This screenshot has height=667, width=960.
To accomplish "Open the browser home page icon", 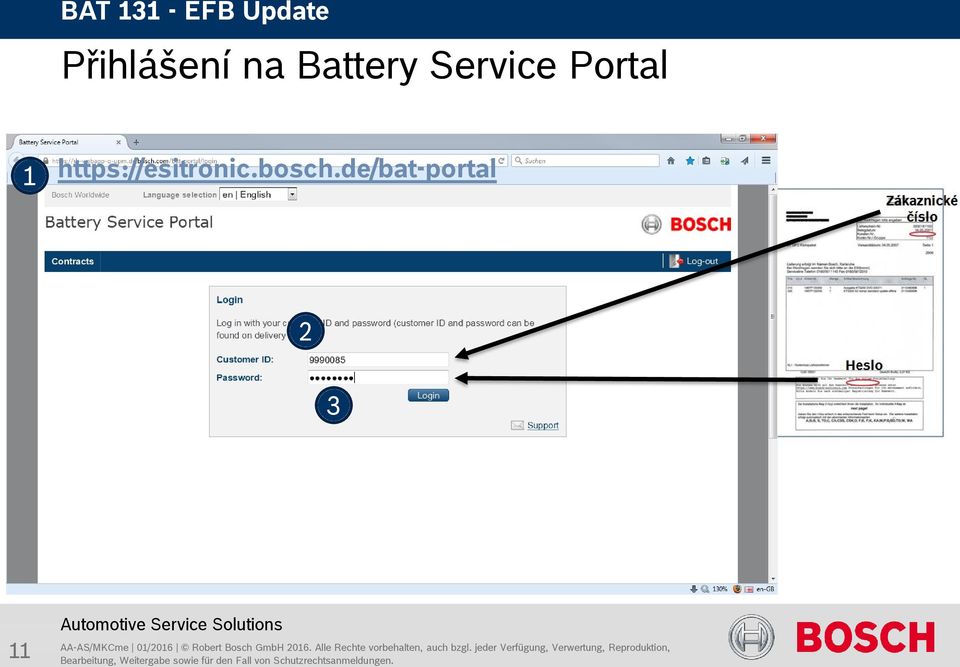I will click(x=670, y=160).
